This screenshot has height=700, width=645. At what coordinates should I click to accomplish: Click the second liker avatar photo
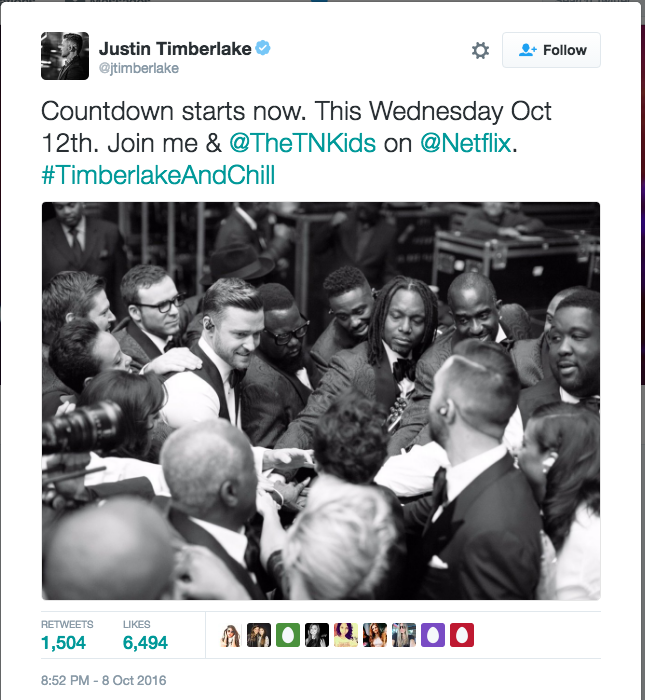click(259, 635)
